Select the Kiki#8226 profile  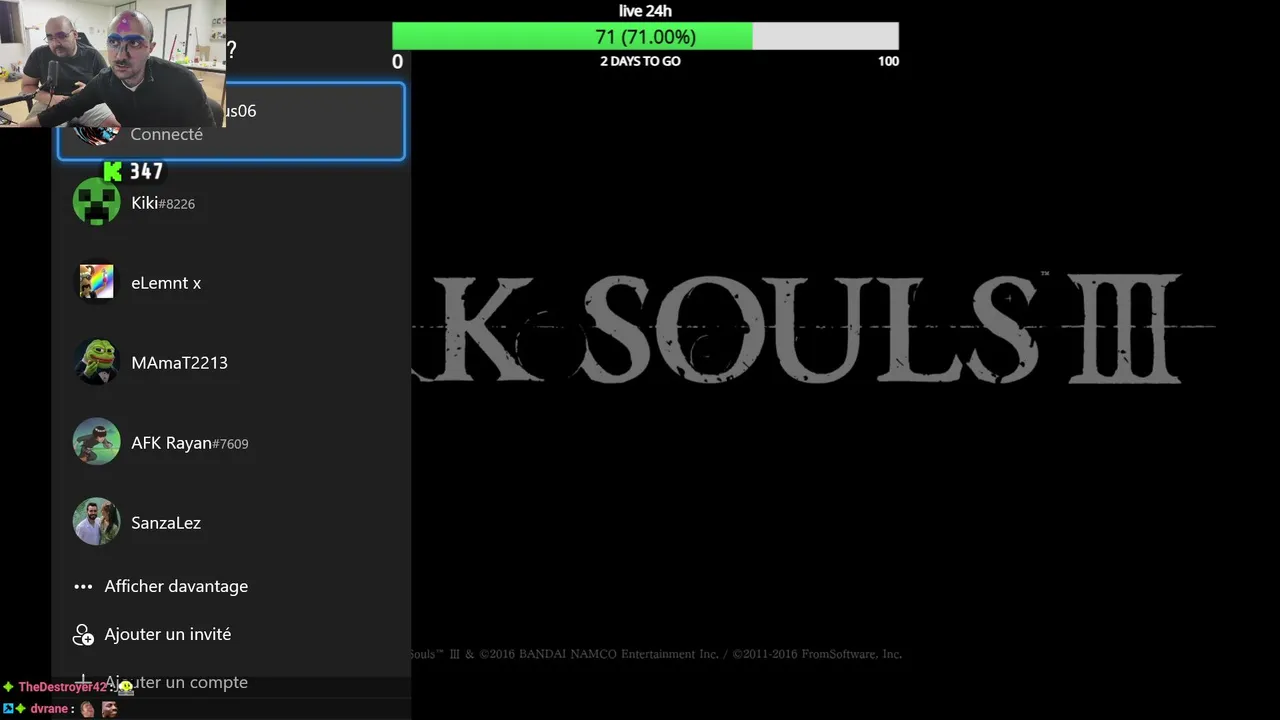[231, 202]
